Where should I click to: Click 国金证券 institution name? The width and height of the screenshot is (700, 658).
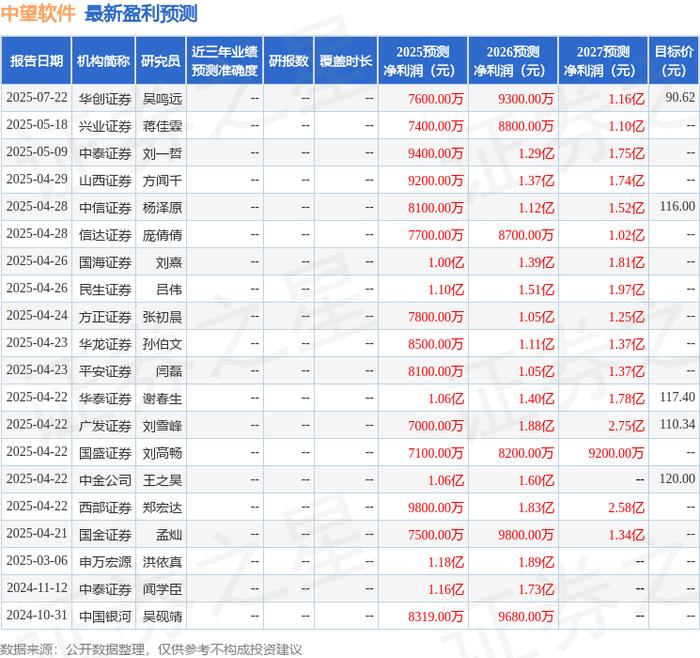click(105, 535)
